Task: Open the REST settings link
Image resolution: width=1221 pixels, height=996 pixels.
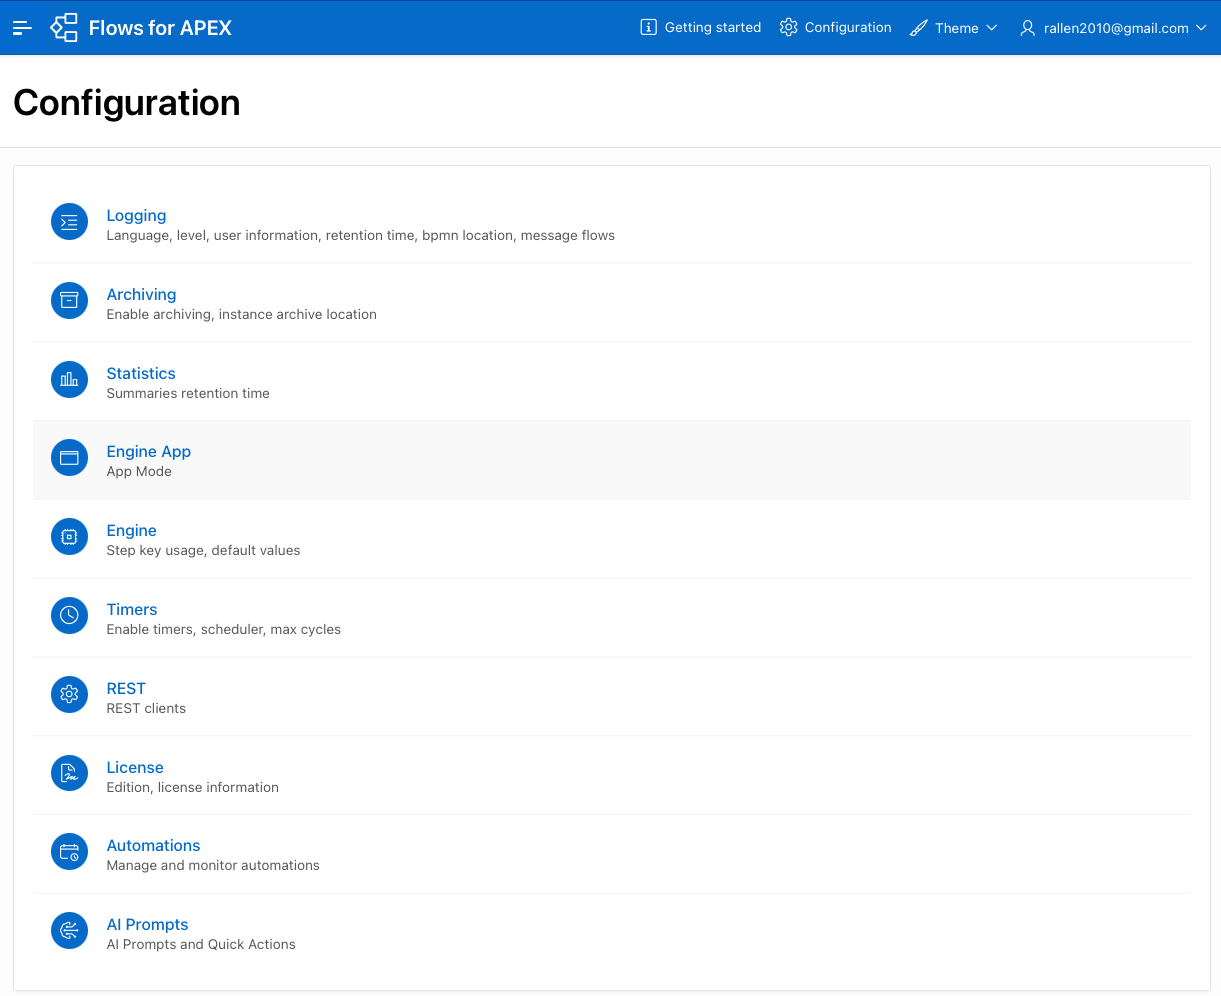Action: coord(126,688)
